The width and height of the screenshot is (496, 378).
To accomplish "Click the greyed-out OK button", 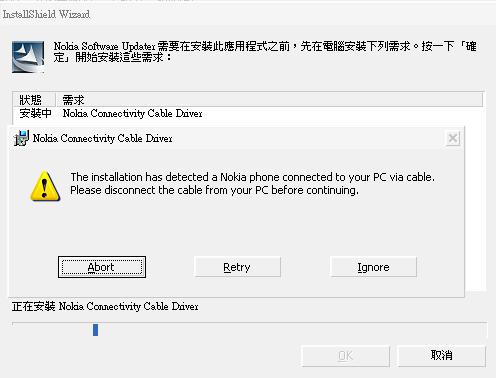I will click(345, 356).
